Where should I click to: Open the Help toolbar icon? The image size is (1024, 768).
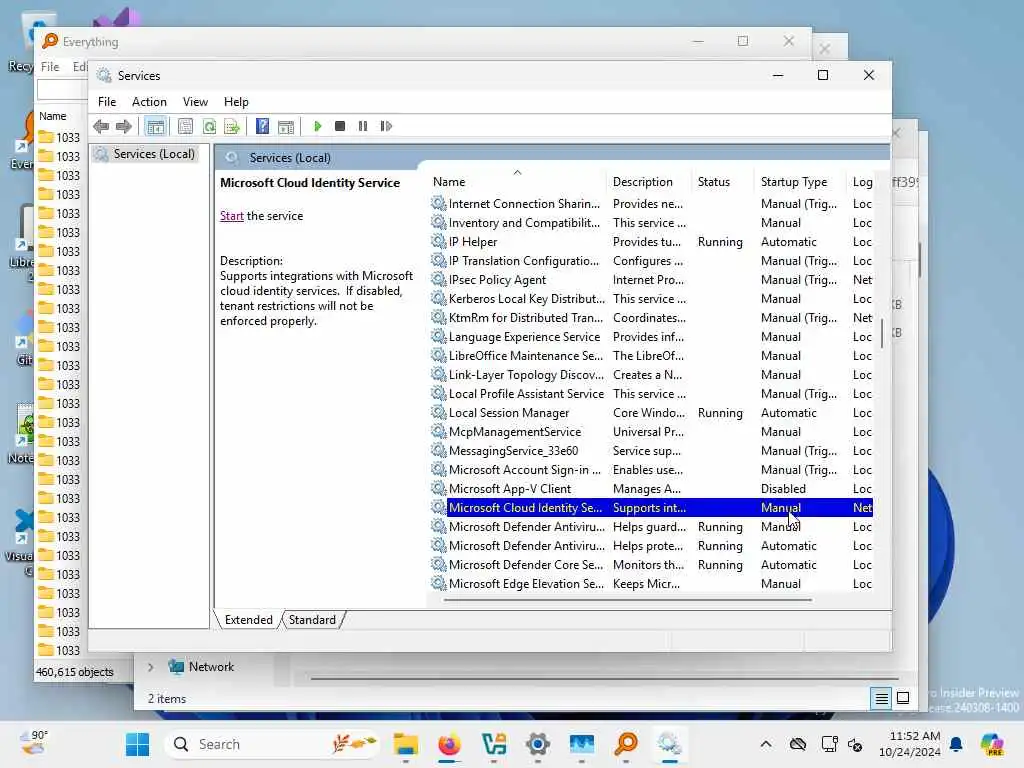263,126
